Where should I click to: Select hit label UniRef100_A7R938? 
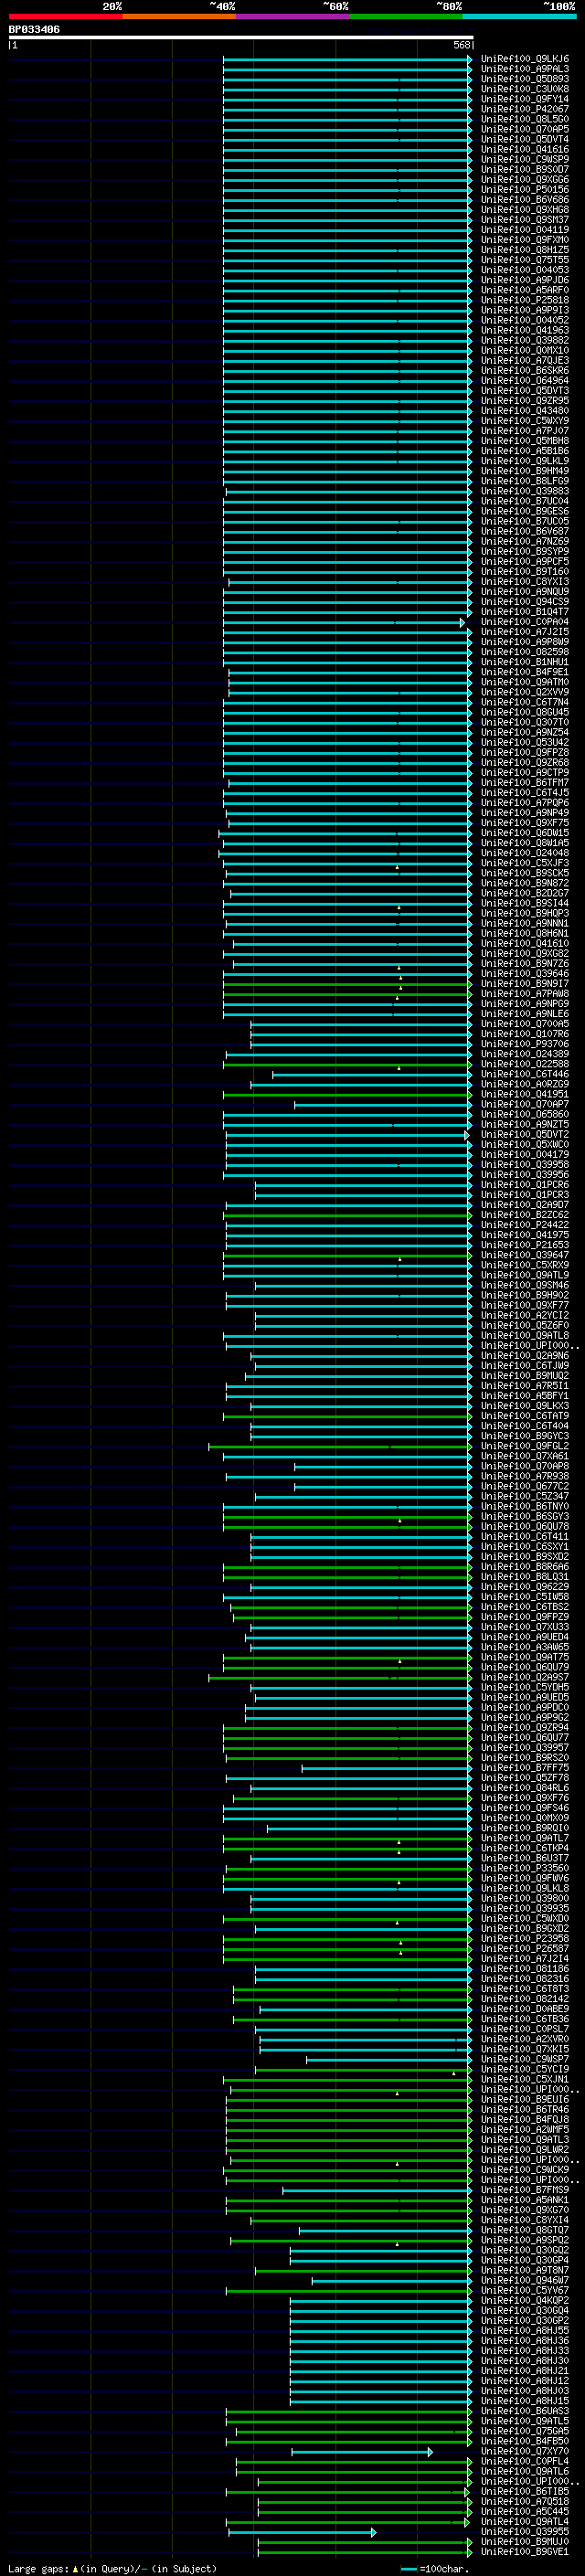point(524,1476)
